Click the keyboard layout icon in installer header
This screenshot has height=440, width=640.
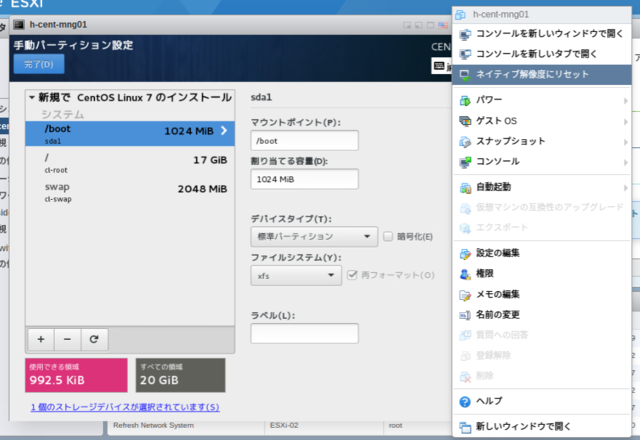(439, 66)
